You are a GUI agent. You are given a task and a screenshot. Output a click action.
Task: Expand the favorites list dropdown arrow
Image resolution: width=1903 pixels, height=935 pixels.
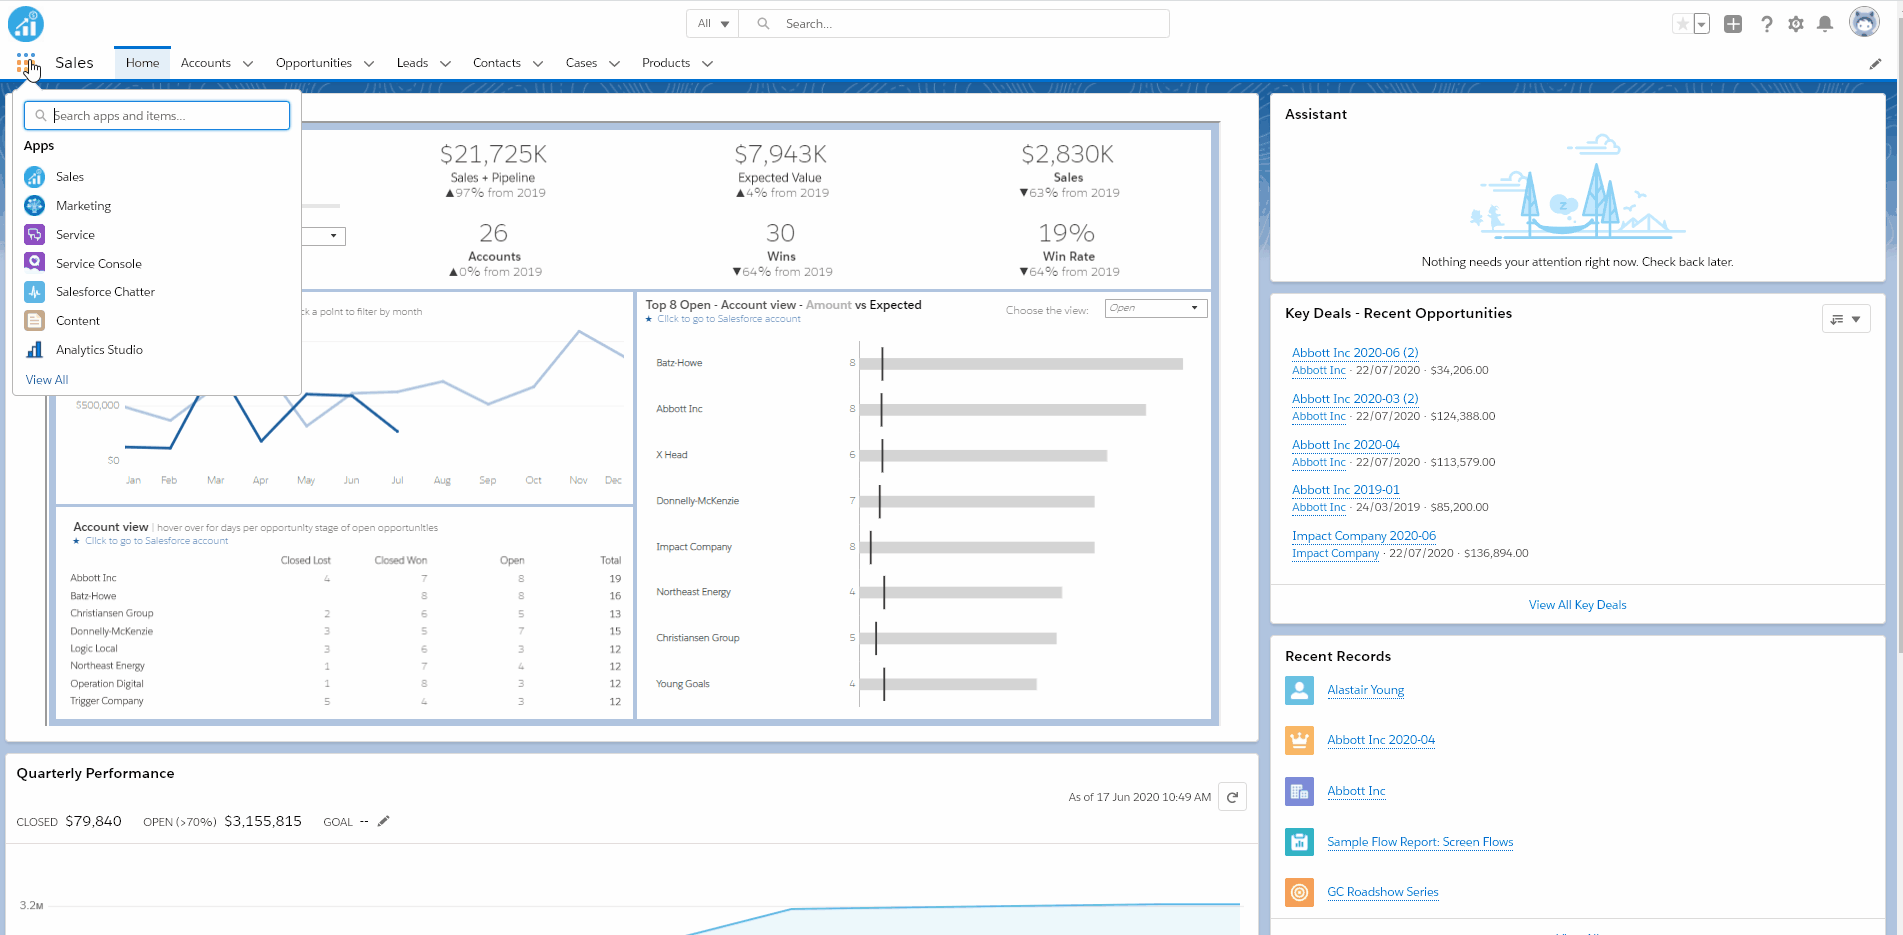(1701, 24)
